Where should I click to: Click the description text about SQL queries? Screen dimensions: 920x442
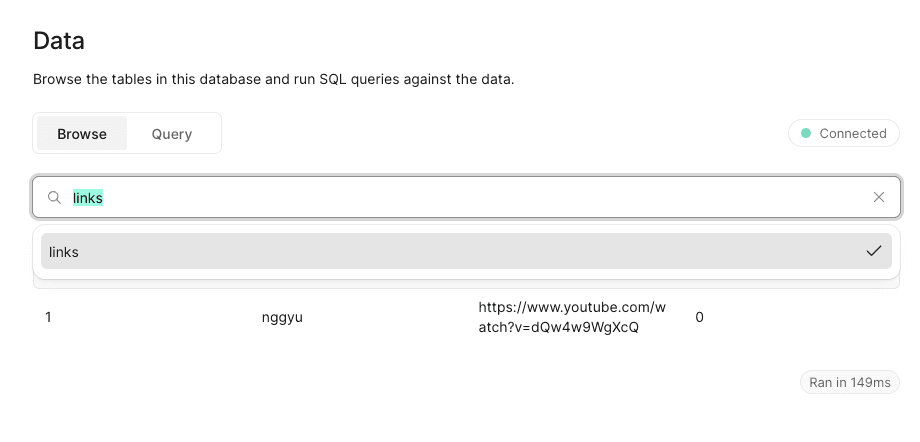[x=273, y=79]
